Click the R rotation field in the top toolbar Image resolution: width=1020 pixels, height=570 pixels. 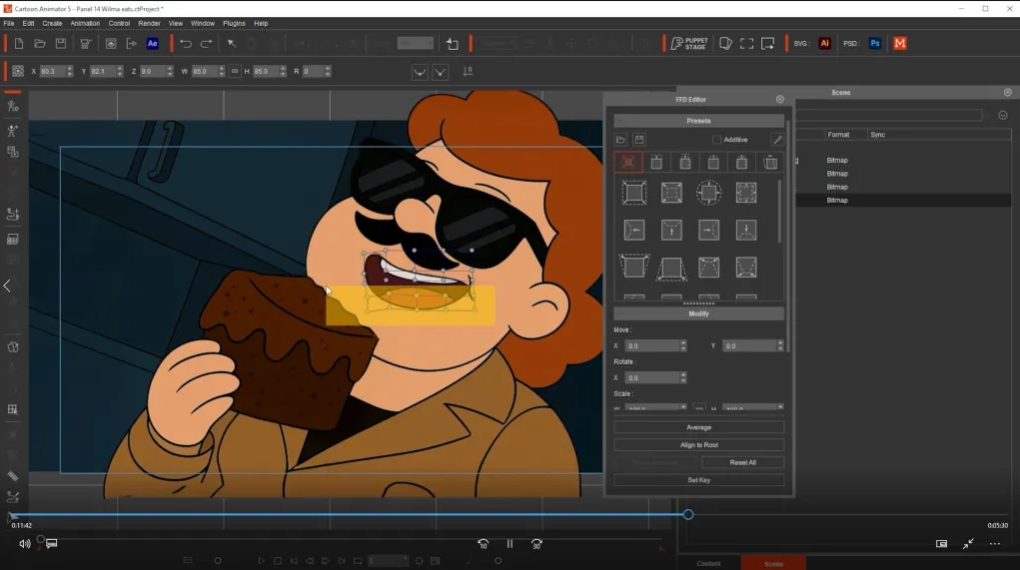tap(313, 71)
